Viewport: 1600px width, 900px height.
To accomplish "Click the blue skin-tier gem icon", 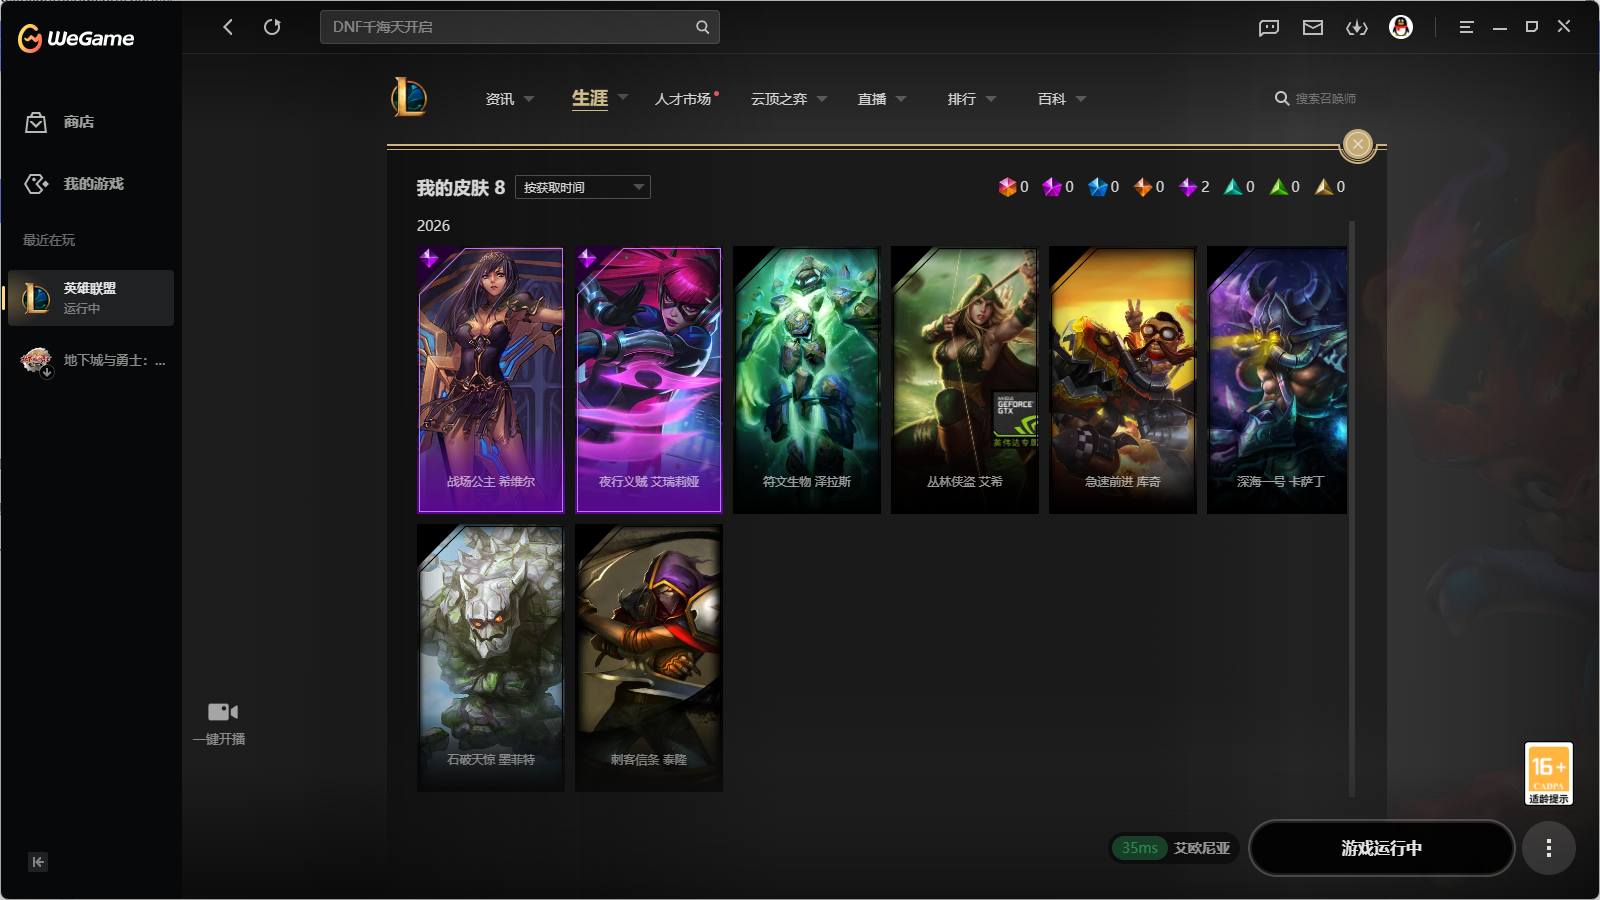I will (x=1098, y=187).
